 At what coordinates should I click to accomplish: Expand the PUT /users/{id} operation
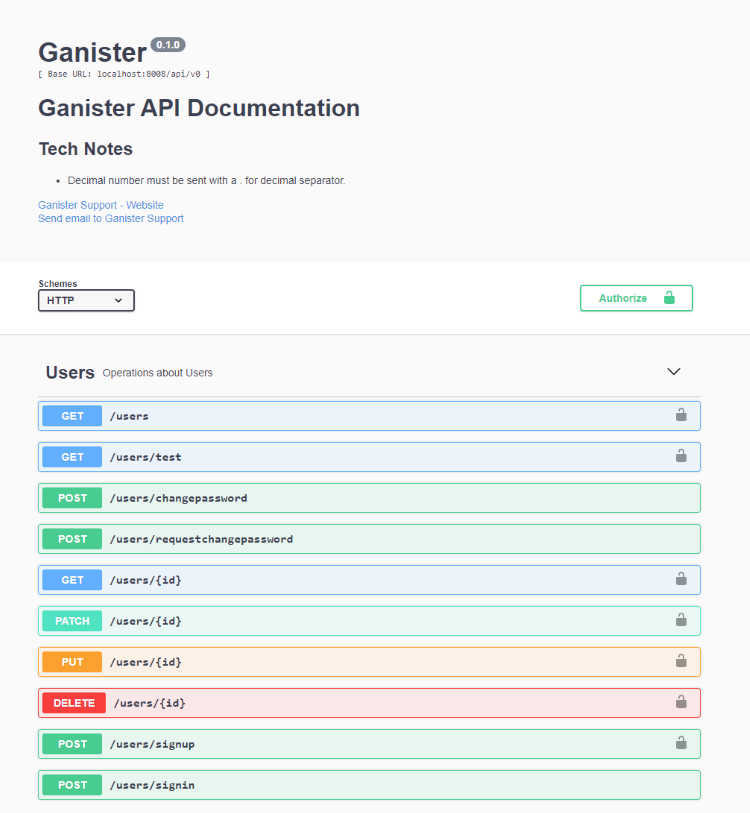(369, 662)
